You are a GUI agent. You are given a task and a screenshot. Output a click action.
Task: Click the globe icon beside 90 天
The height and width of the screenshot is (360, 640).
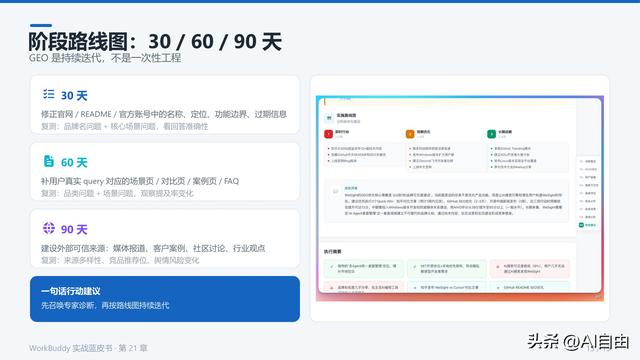point(49,228)
